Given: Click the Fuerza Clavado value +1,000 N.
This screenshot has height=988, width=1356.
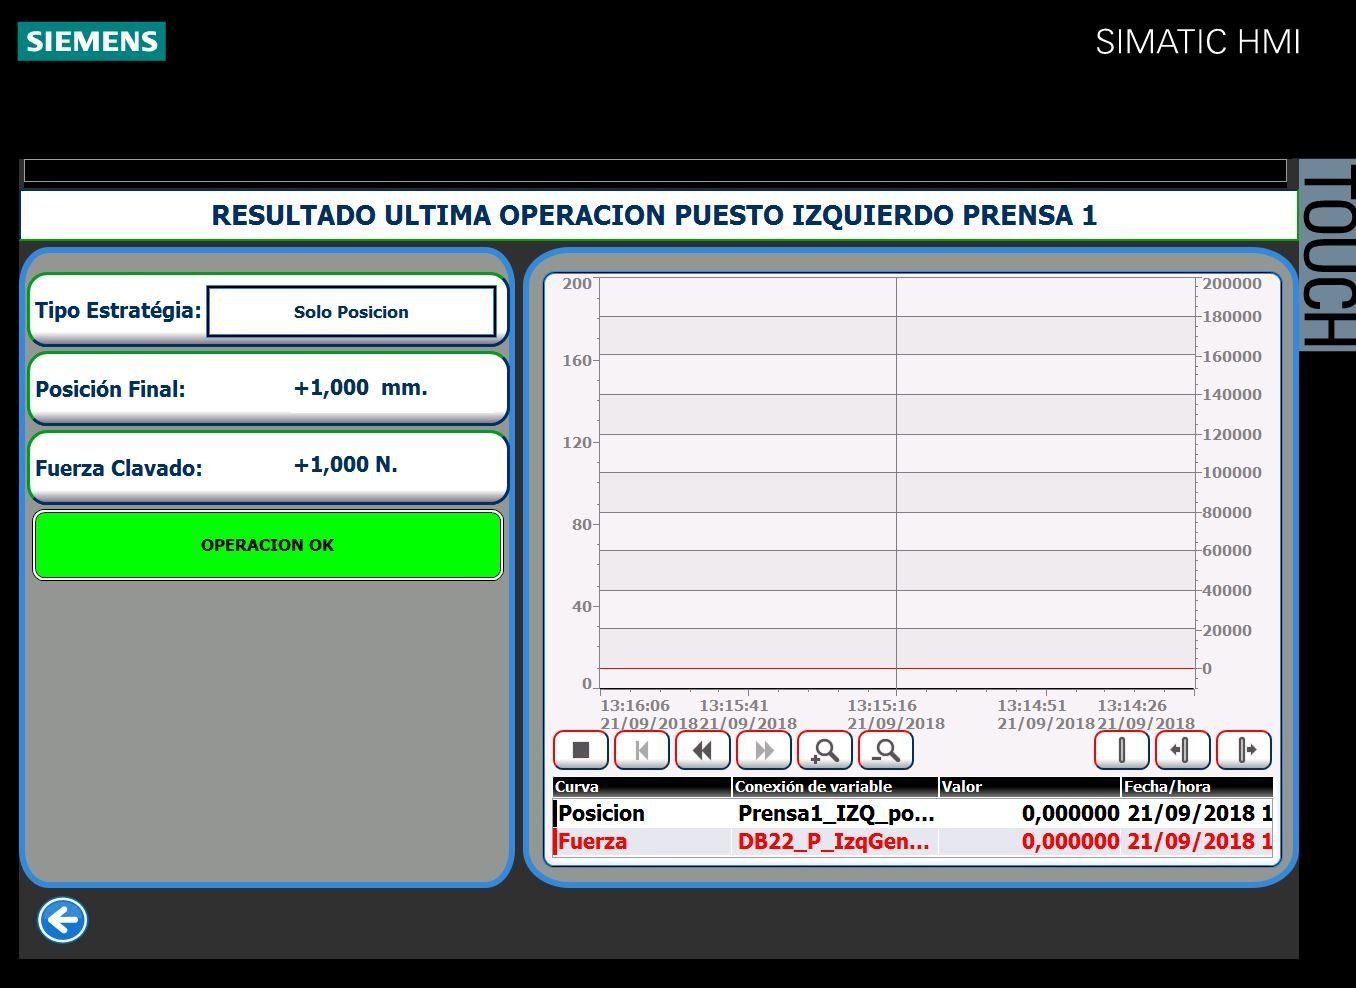Looking at the screenshot, I should click(346, 465).
